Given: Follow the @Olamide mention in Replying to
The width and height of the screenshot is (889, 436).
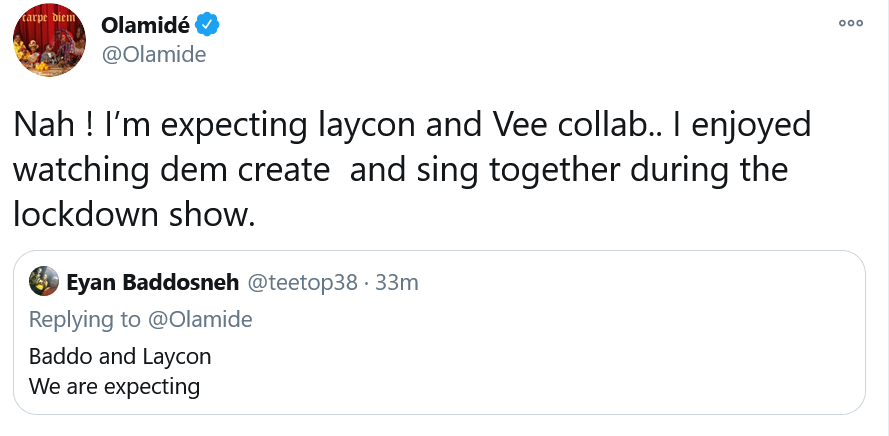Looking at the screenshot, I should [200, 319].
